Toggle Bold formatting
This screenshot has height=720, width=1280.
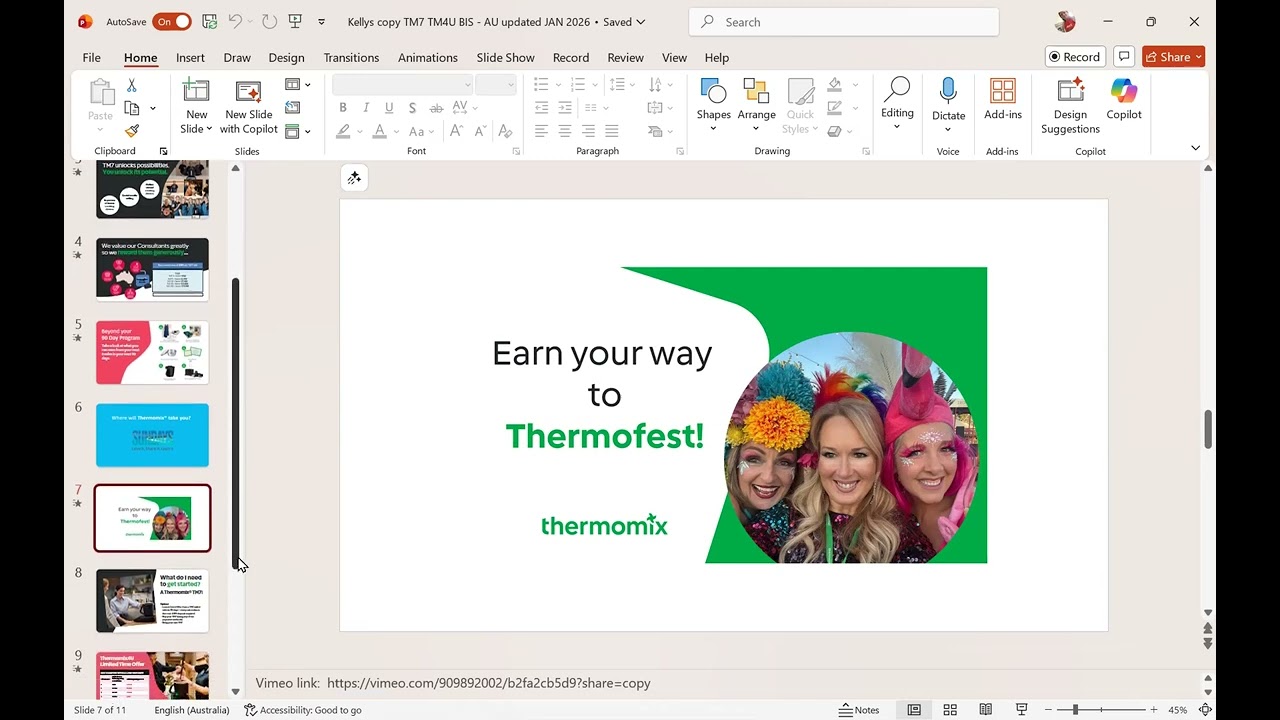click(x=343, y=108)
